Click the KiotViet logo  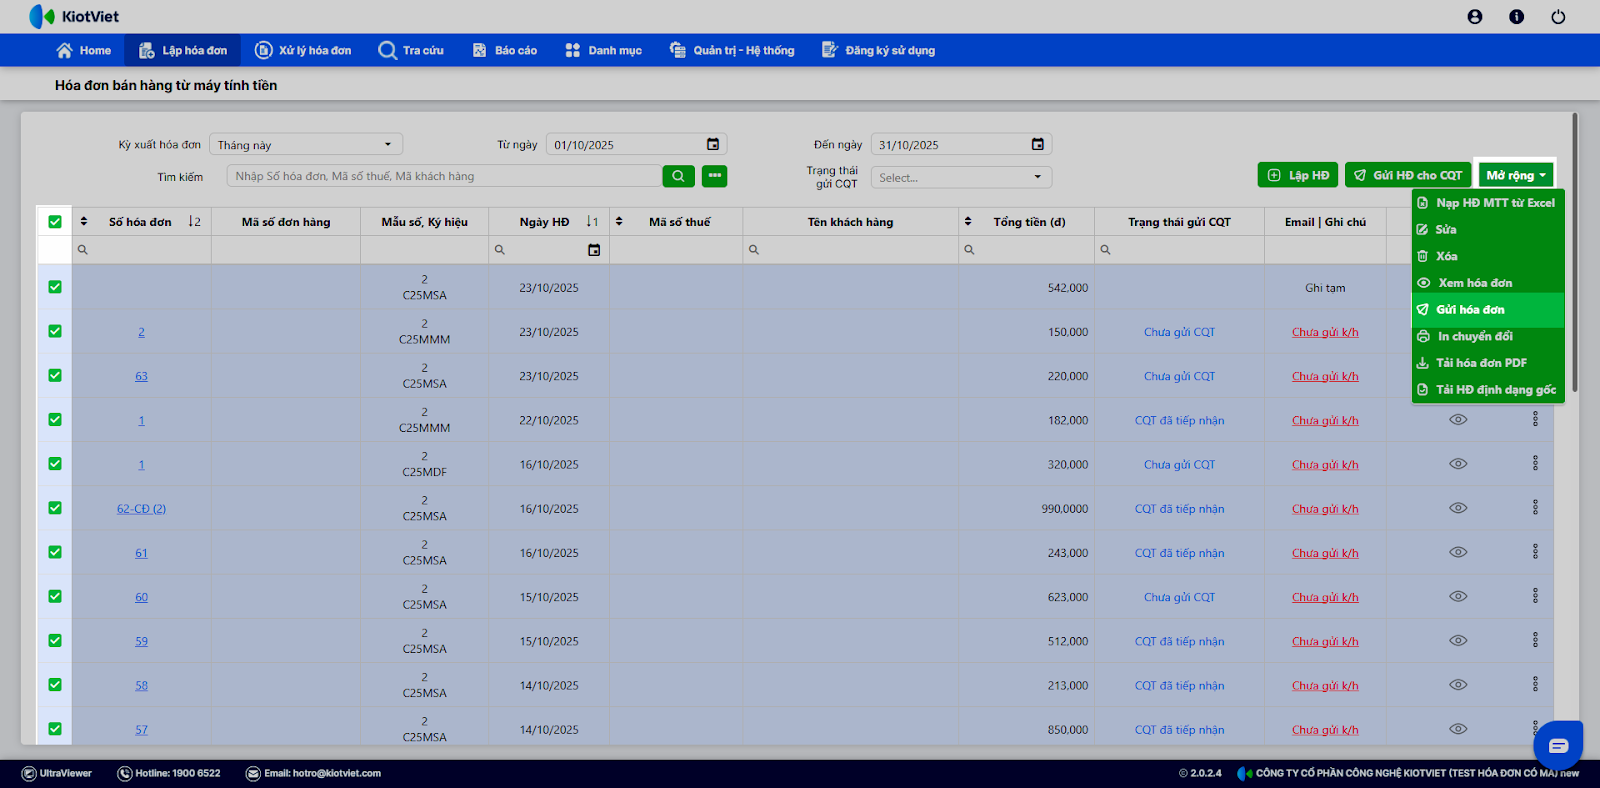point(74,17)
